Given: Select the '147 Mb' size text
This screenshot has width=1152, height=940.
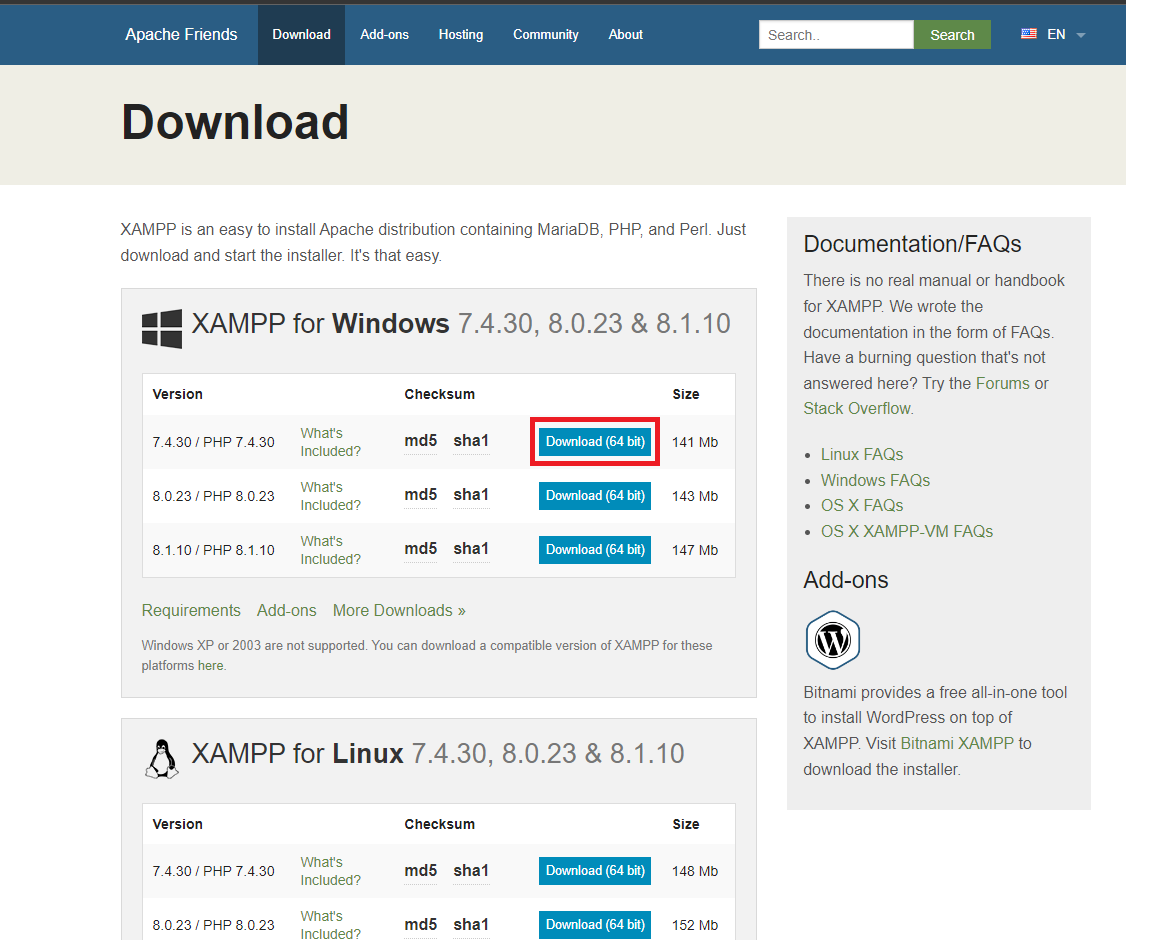Looking at the screenshot, I should [x=695, y=550].
